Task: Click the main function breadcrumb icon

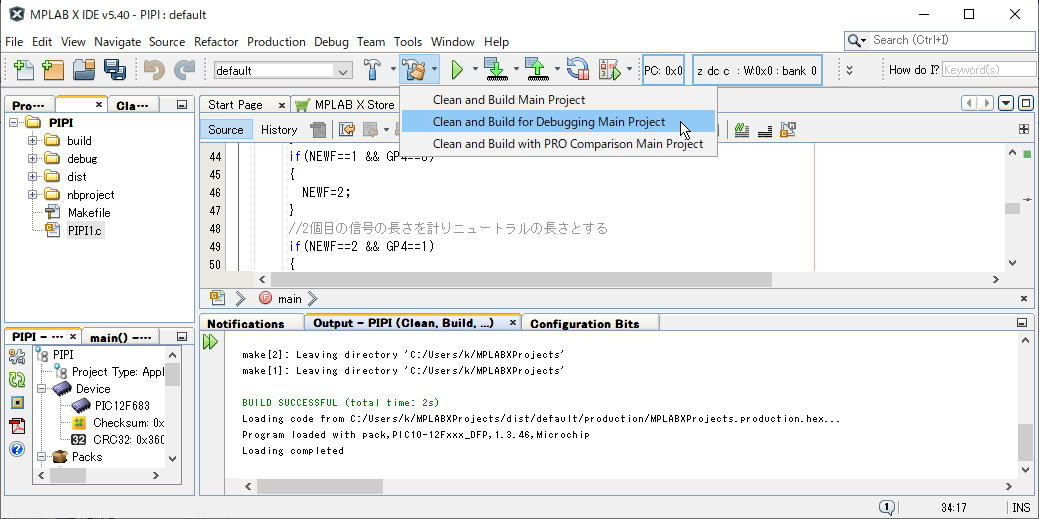Action: [x=266, y=298]
